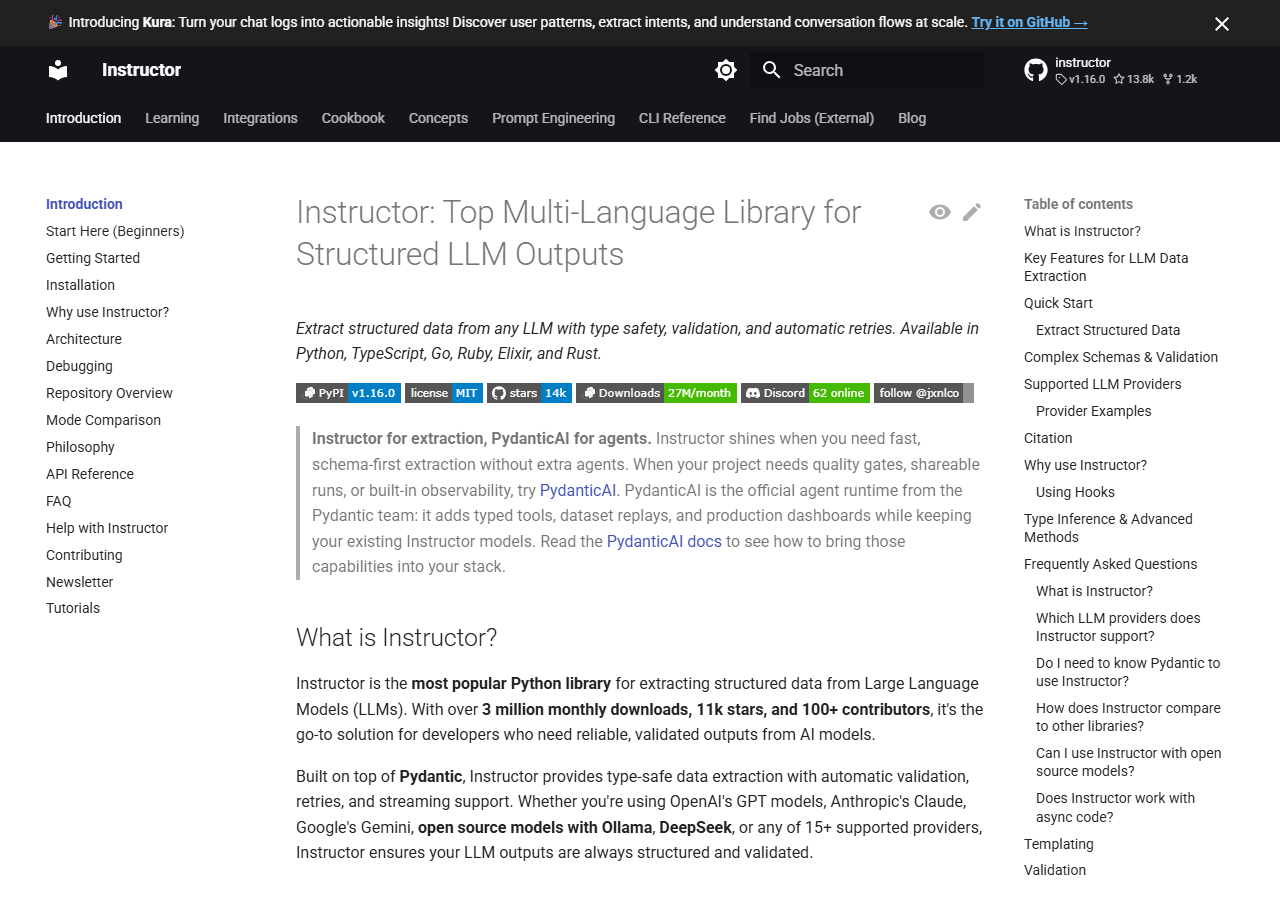The height and width of the screenshot is (900, 1280).
Task: Open Installation page in sidebar
Action: pyautogui.click(x=80, y=285)
